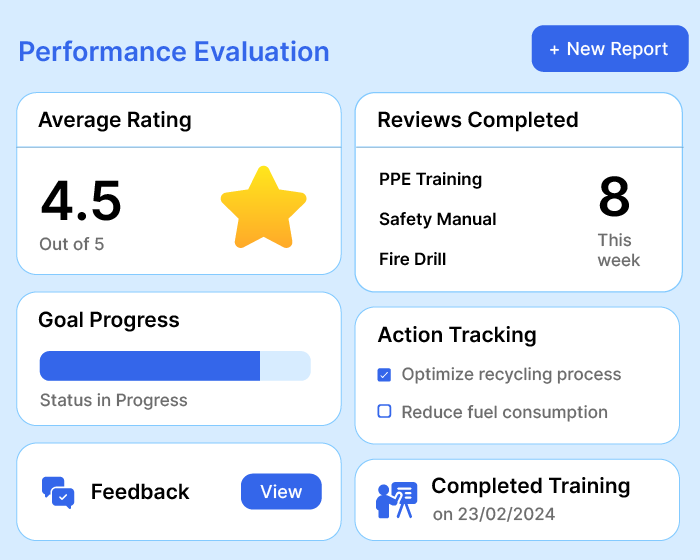
Task: Uncheck Optimize recycling process checkbox
Action: click(x=384, y=375)
